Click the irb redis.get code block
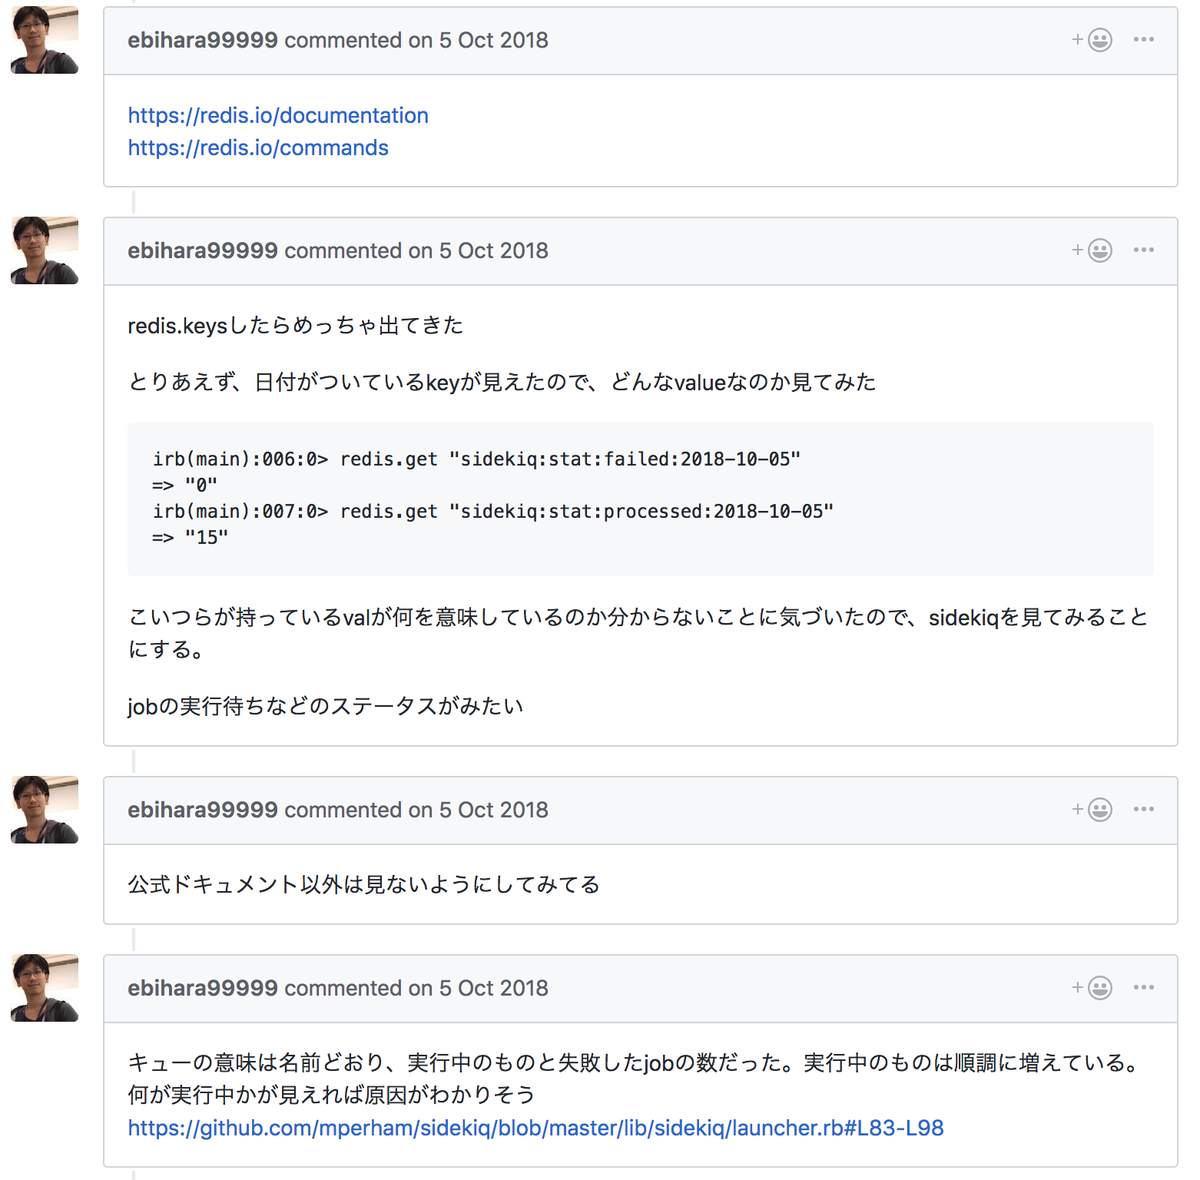The width and height of the screenshot is (1200, 1180). (x=640, y=498)
